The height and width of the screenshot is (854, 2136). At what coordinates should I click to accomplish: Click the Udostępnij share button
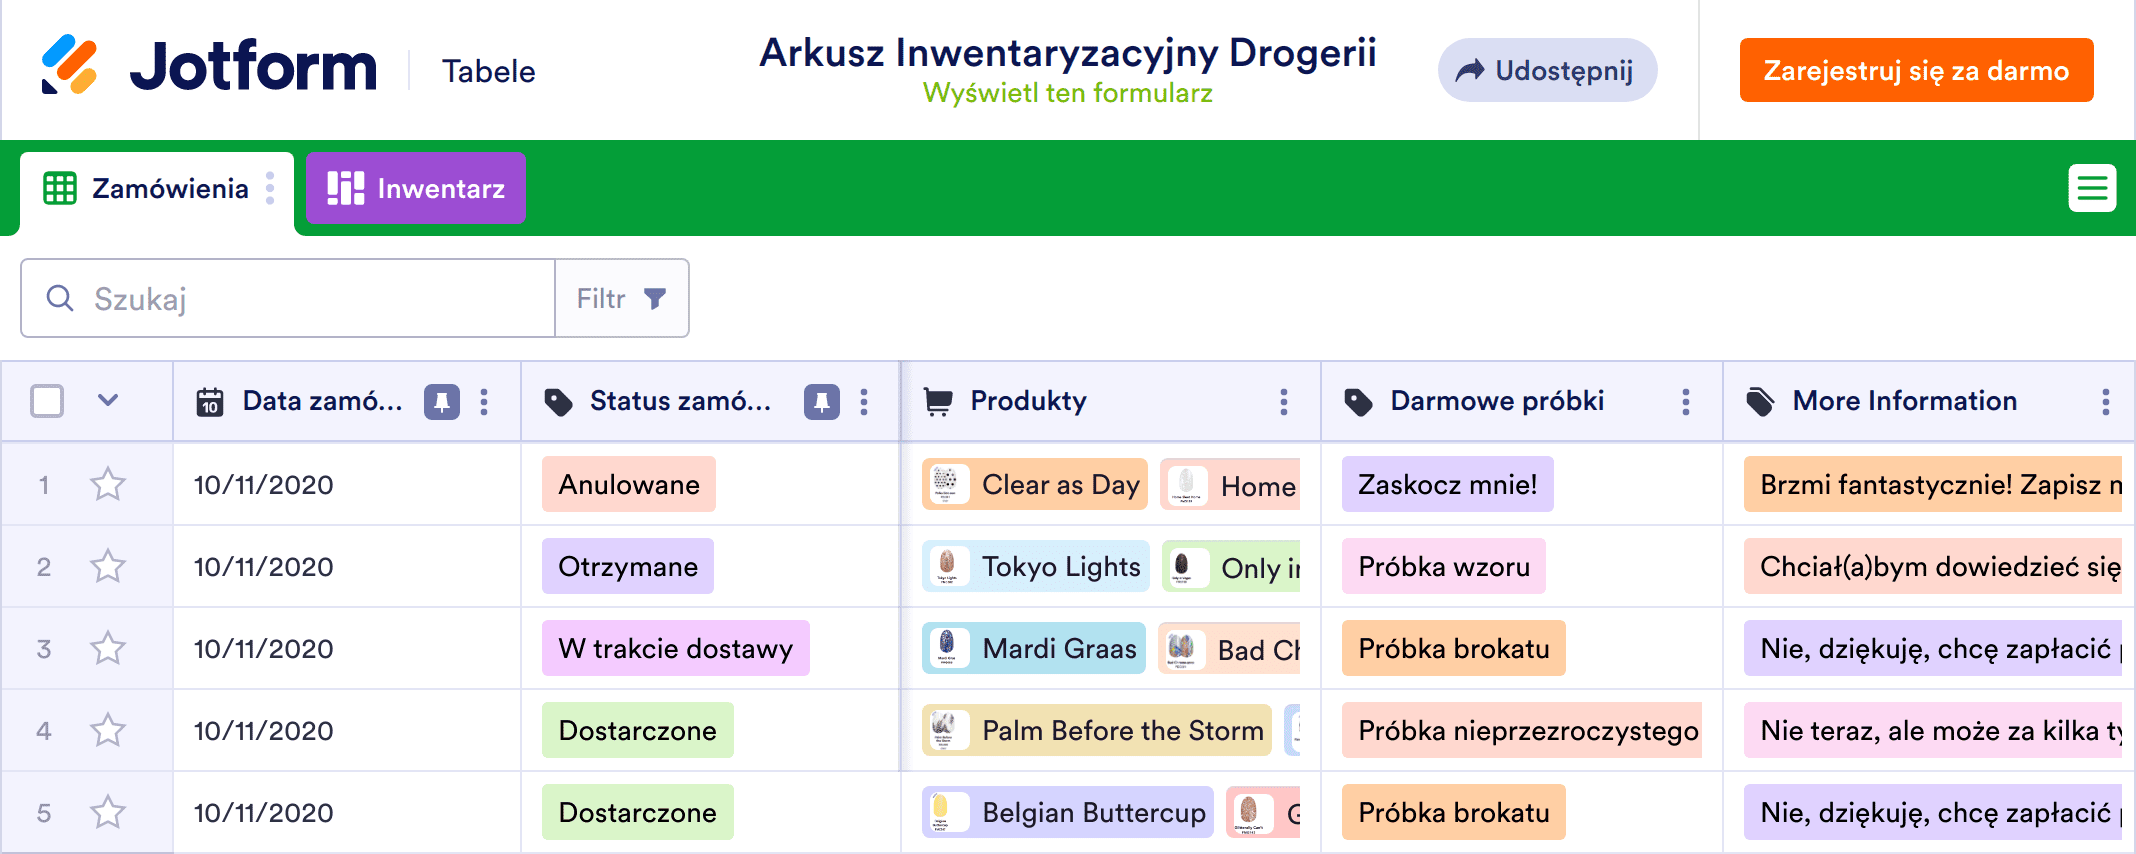tap(1546, 70)
